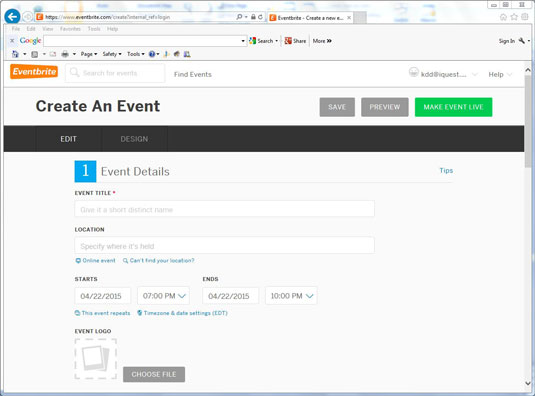Click the Location input field
535x396 pixels.
click(x=225, y=246)
